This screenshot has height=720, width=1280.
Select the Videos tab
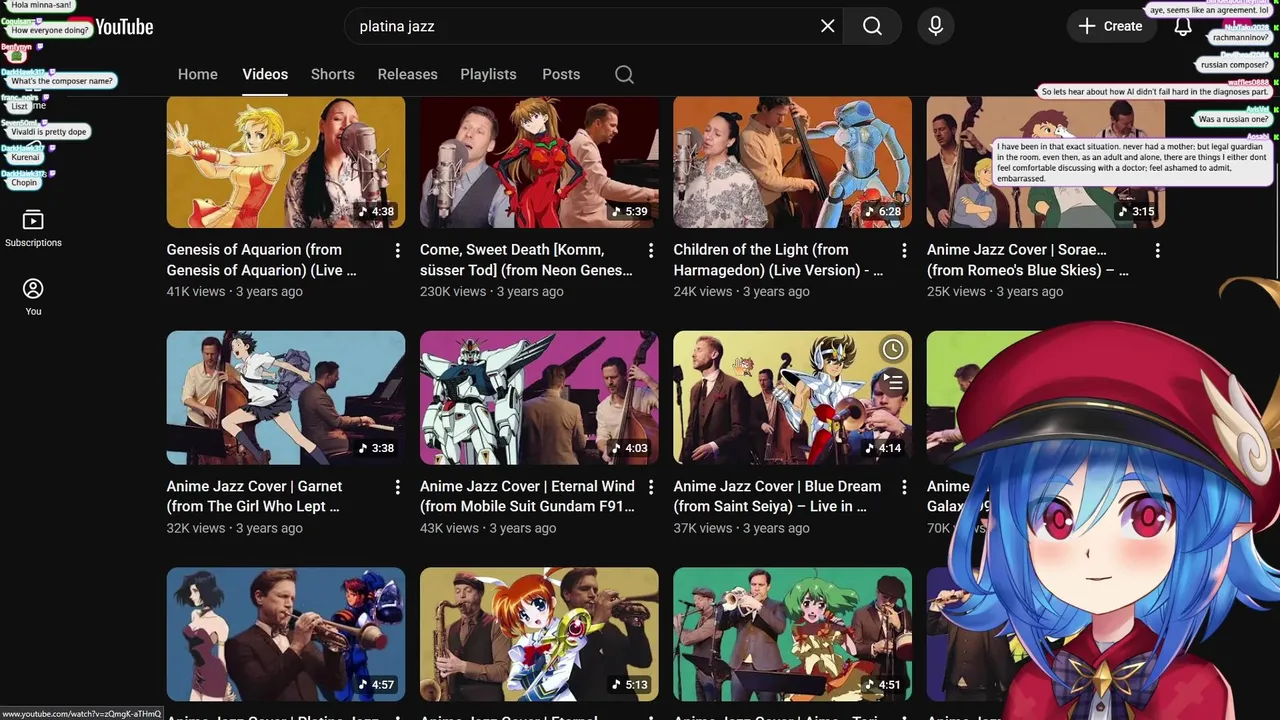click(265, 74)
